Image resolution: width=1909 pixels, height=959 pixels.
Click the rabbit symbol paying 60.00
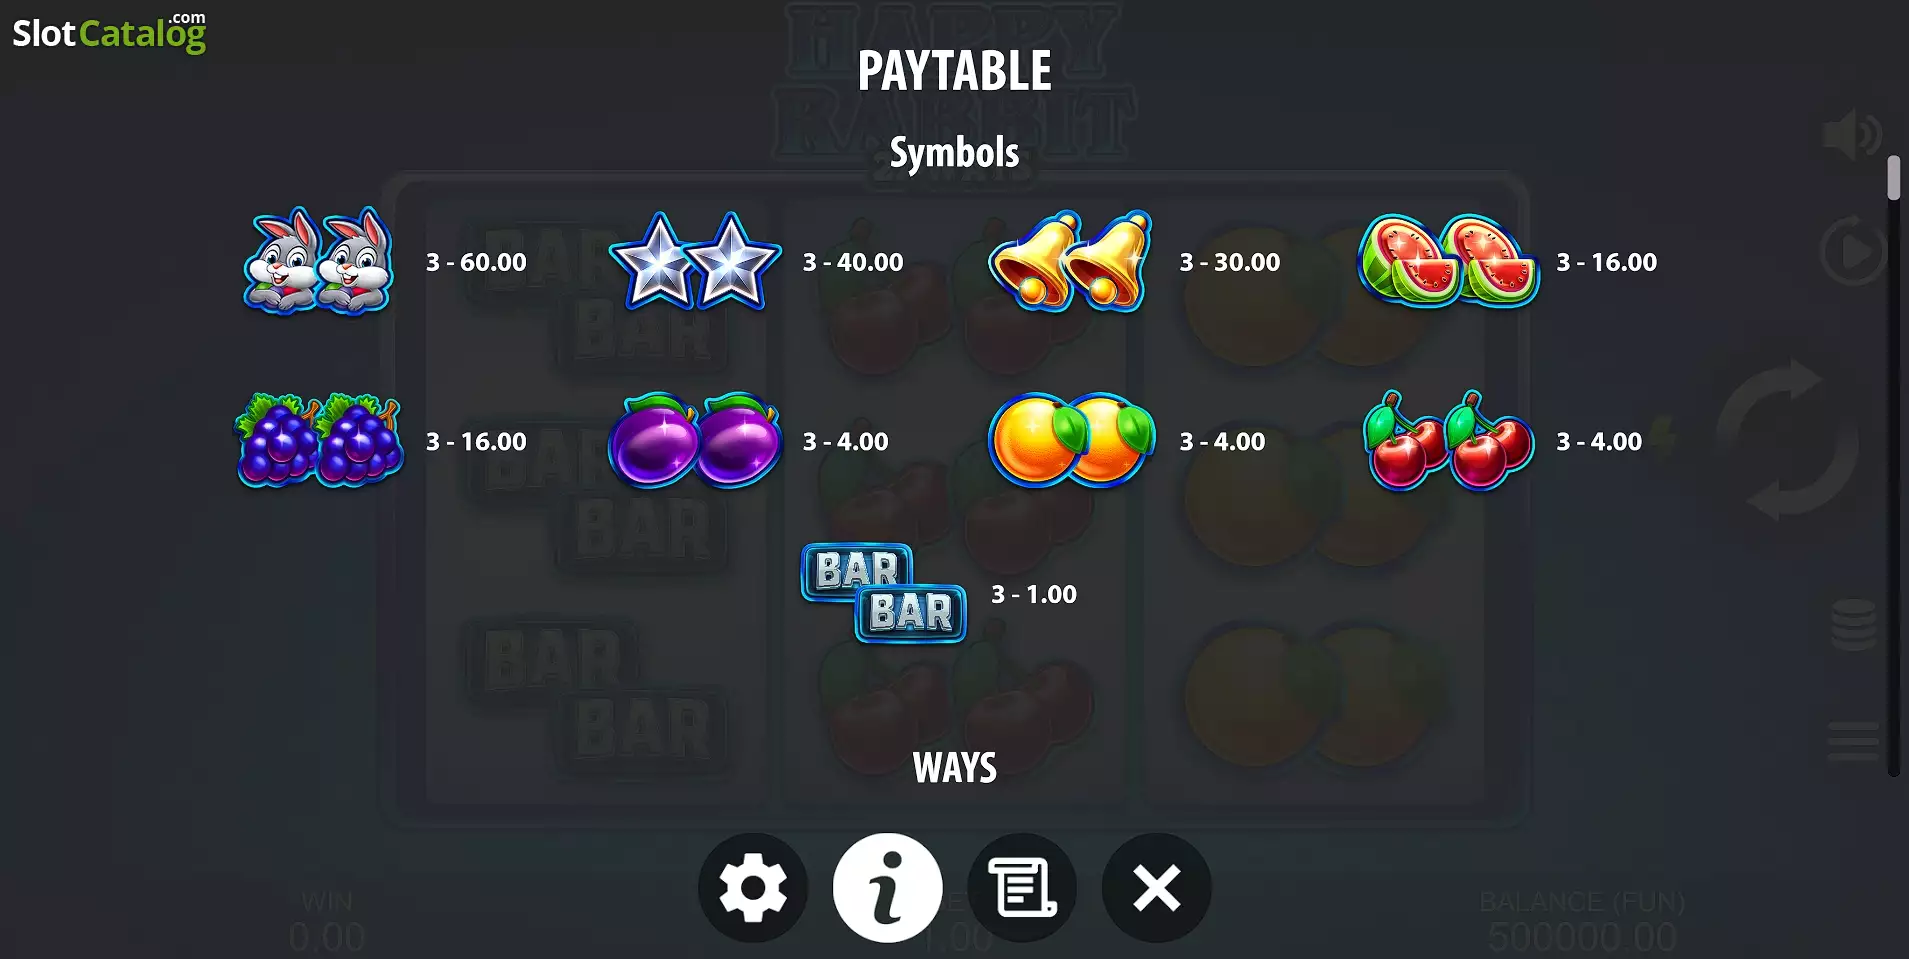318,261
